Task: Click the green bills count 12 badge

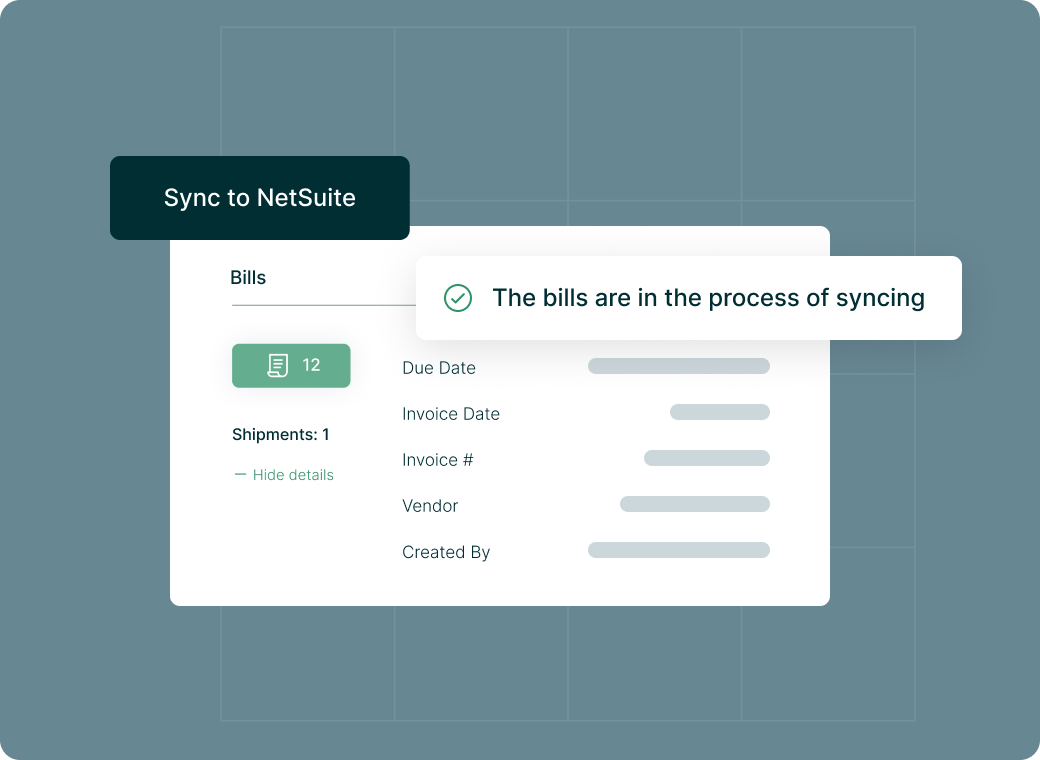Action: point(291,365)
